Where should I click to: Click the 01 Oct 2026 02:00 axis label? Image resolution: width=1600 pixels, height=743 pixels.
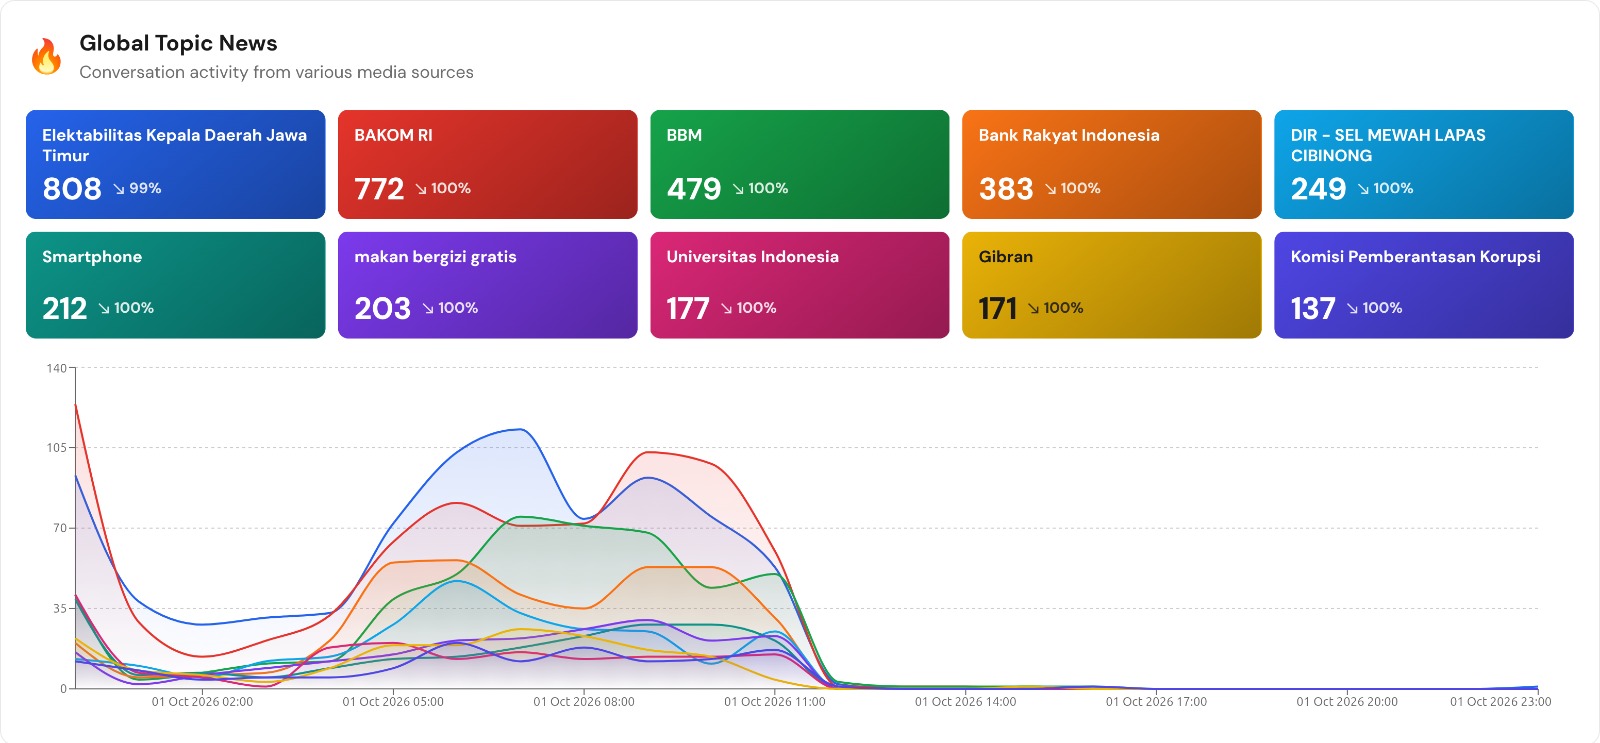tap(202, 702)
